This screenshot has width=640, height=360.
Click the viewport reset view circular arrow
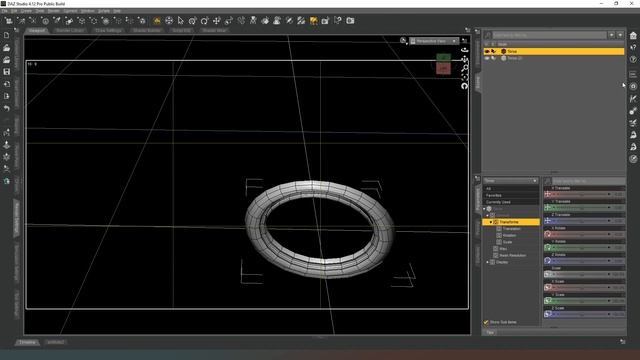[464, 86]
